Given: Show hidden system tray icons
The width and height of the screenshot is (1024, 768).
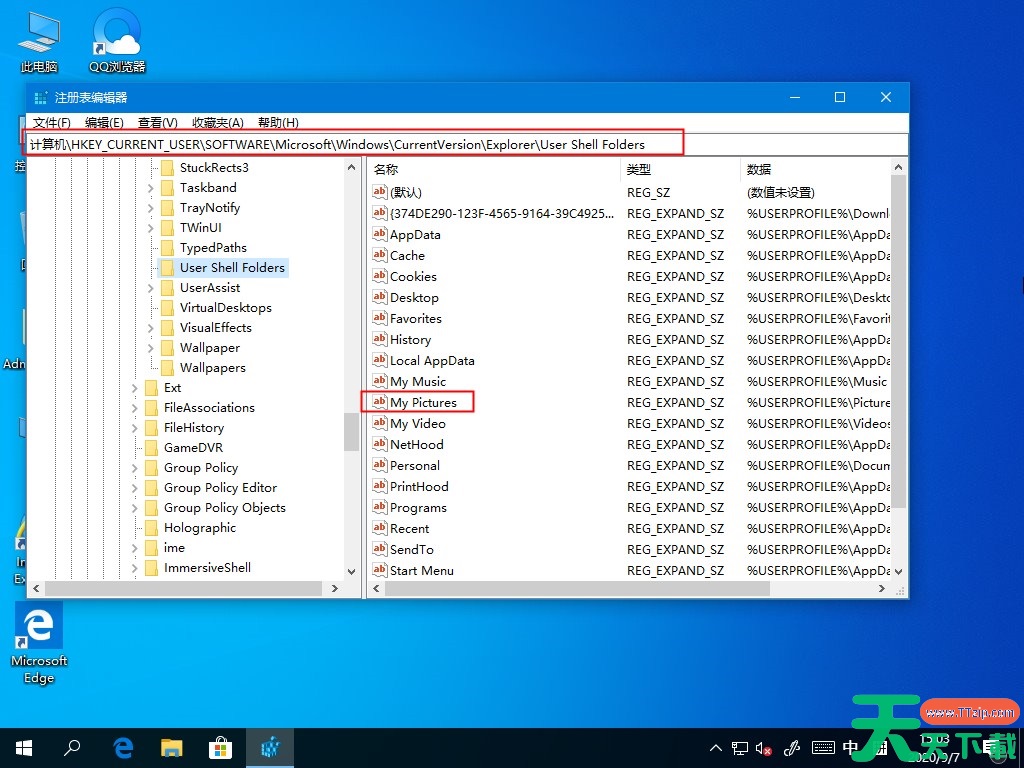Looking at the screenshot, I should coord(715,747).
